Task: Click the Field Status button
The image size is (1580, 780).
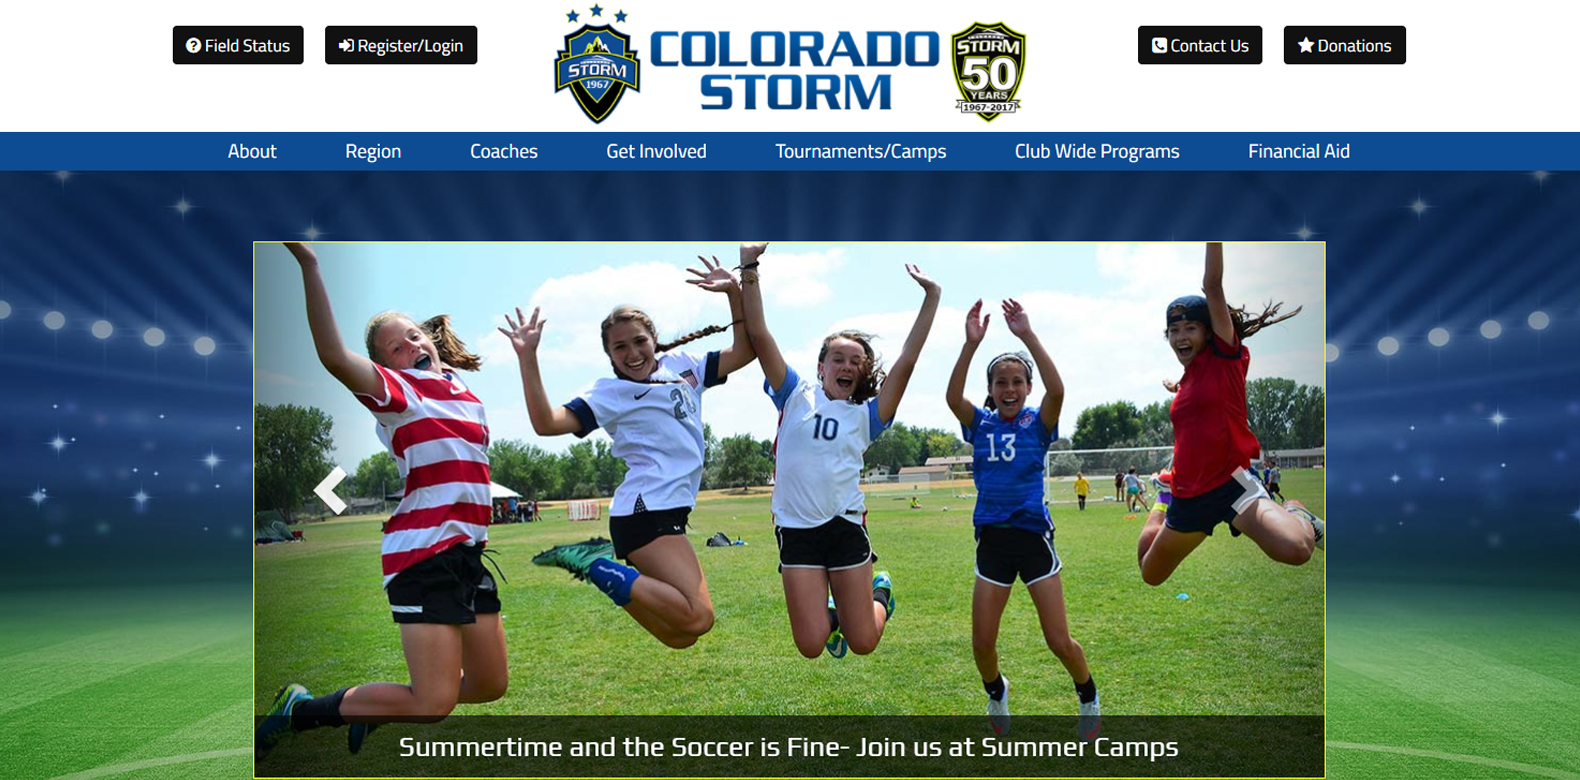Action: click(238, 45)
